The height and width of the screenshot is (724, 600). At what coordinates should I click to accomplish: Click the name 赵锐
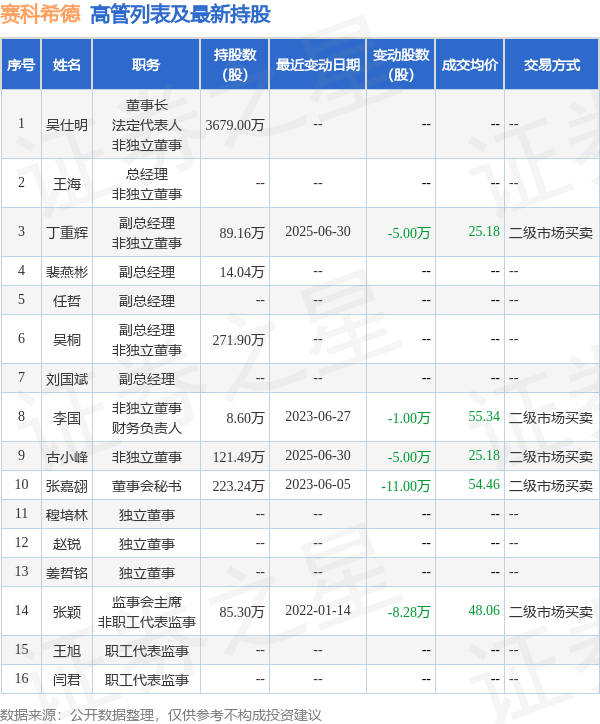tap(67, 544)
